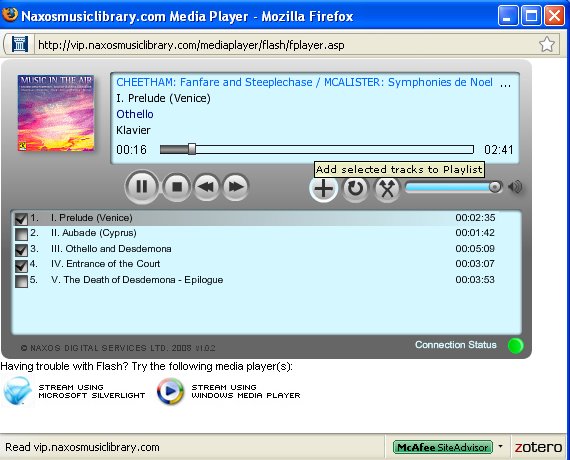This screenshot has width=570, height=460.
Task: Stream using Windows Media Player link
Action: coord(246,391)
